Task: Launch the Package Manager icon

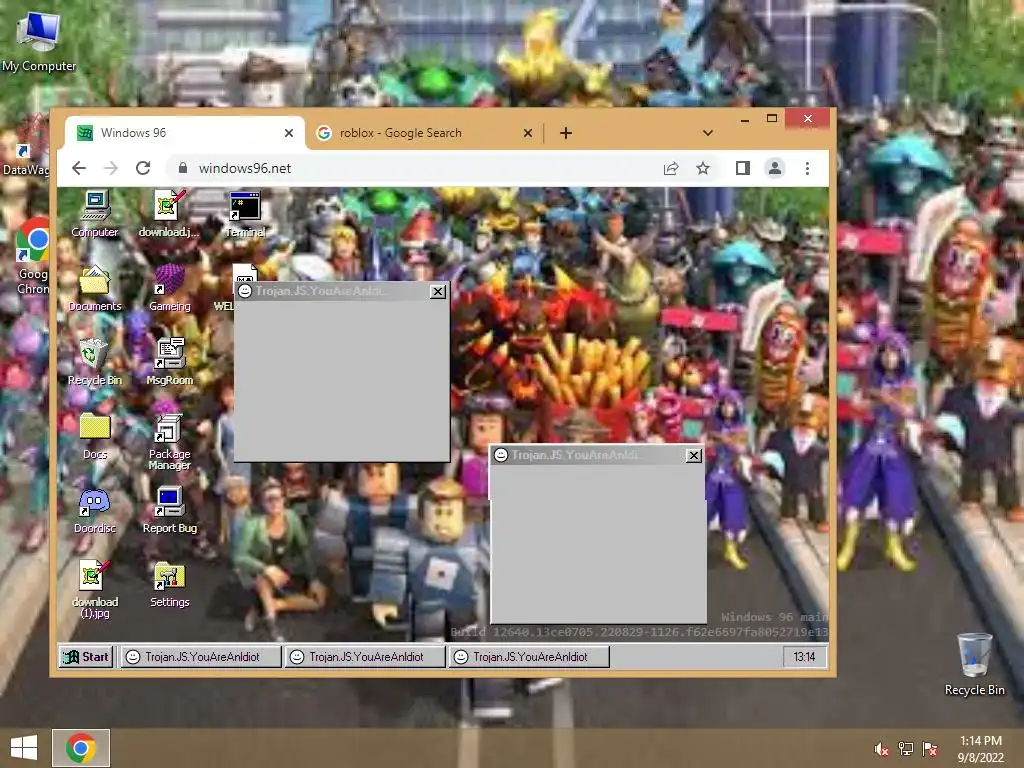Action: (x=169, y=441)
